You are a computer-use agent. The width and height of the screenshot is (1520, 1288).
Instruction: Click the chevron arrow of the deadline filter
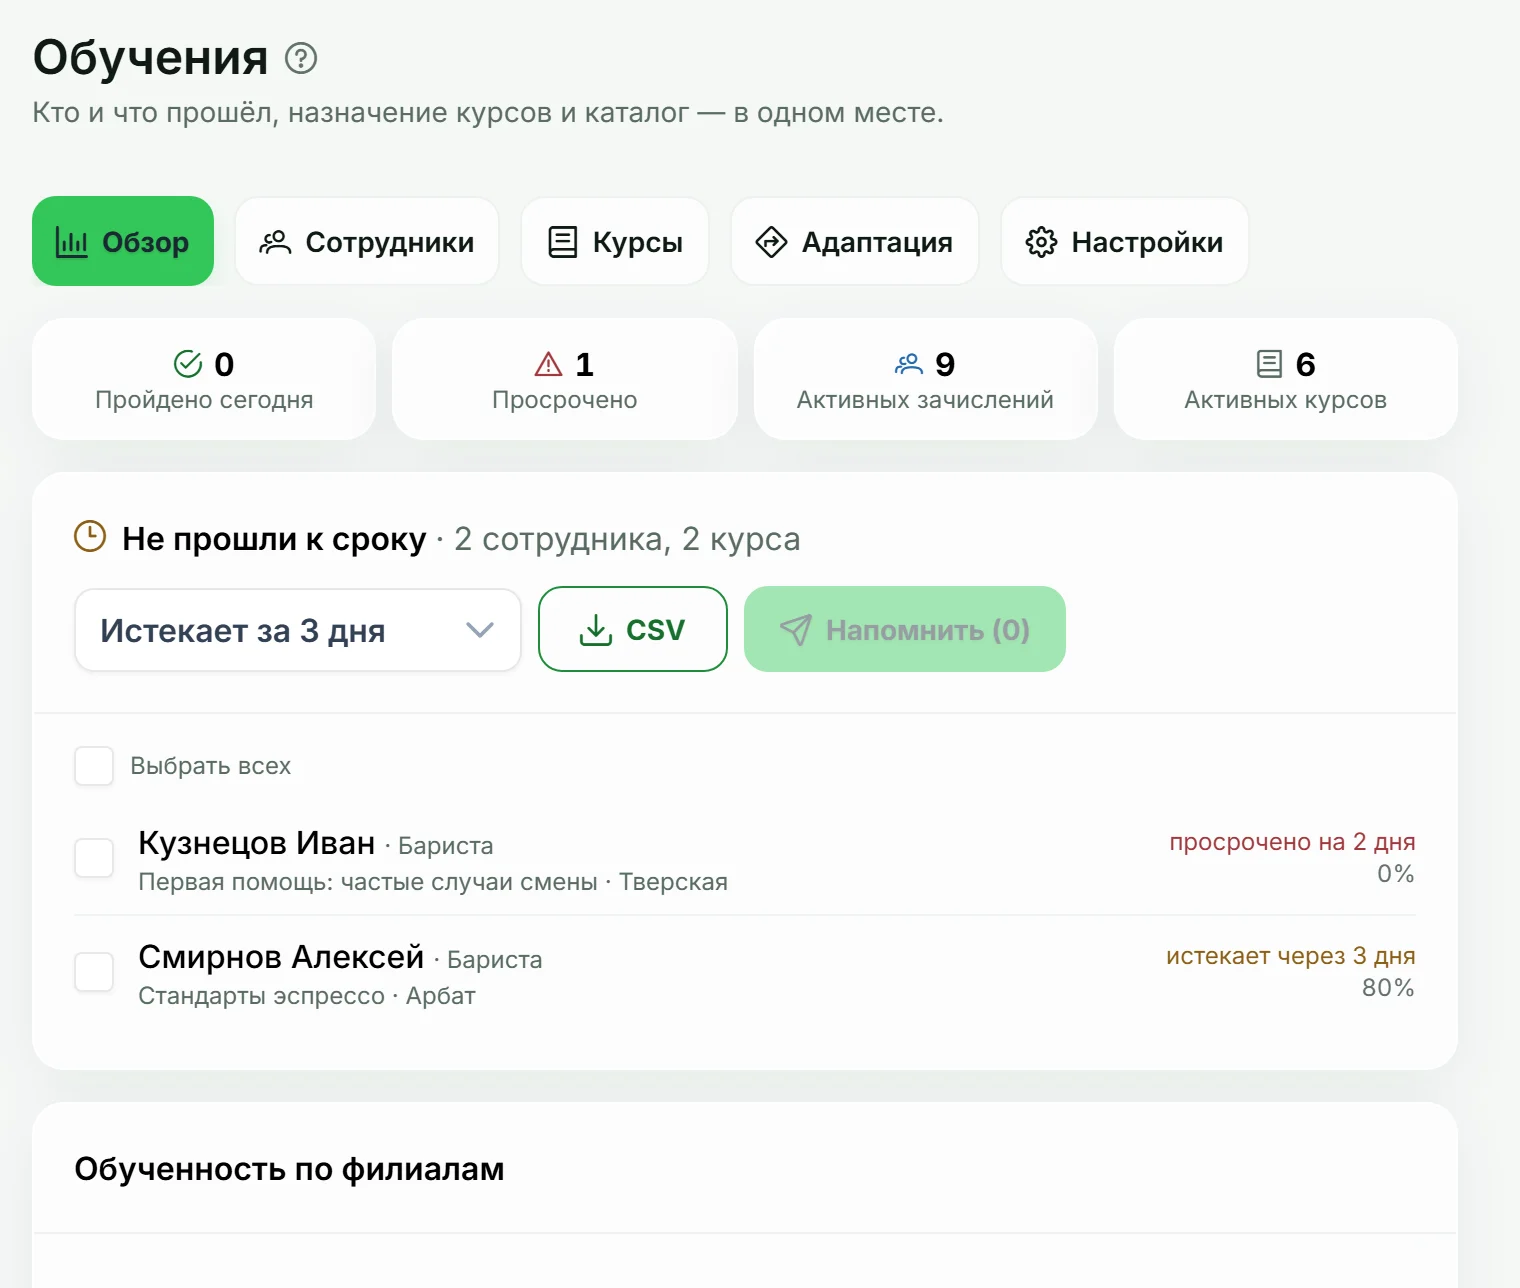pos(480,630)
